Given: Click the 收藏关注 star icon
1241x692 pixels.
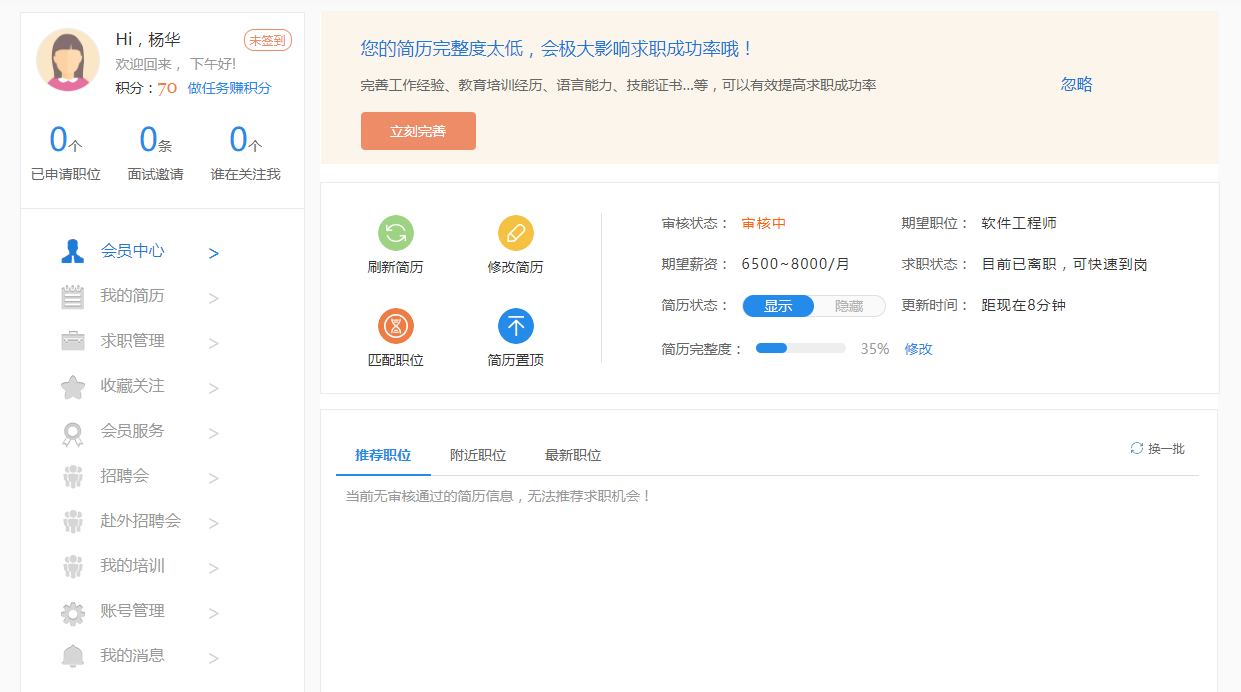Looking at the screenshot, I should pyautogui.click(x=73, y=387).
